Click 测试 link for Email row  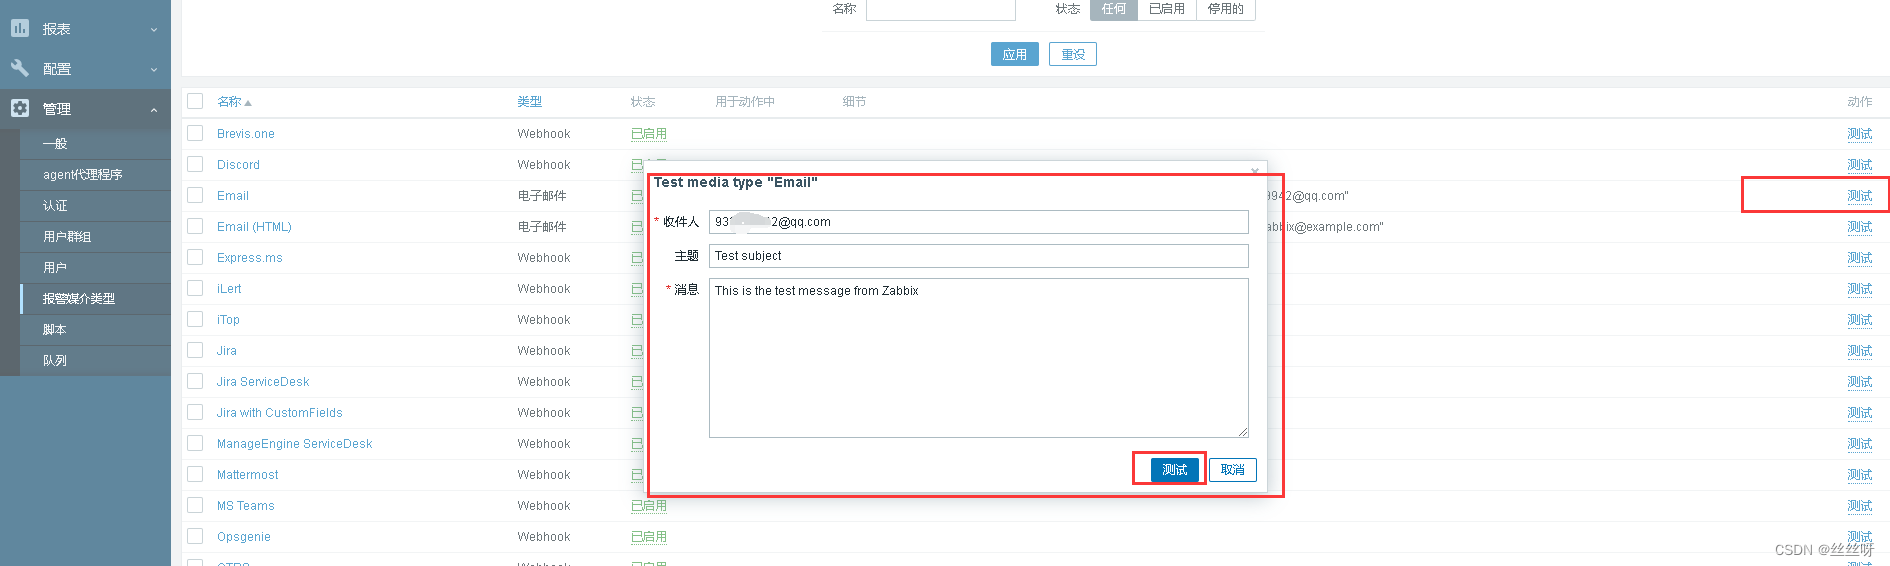tap(1860, 196)
